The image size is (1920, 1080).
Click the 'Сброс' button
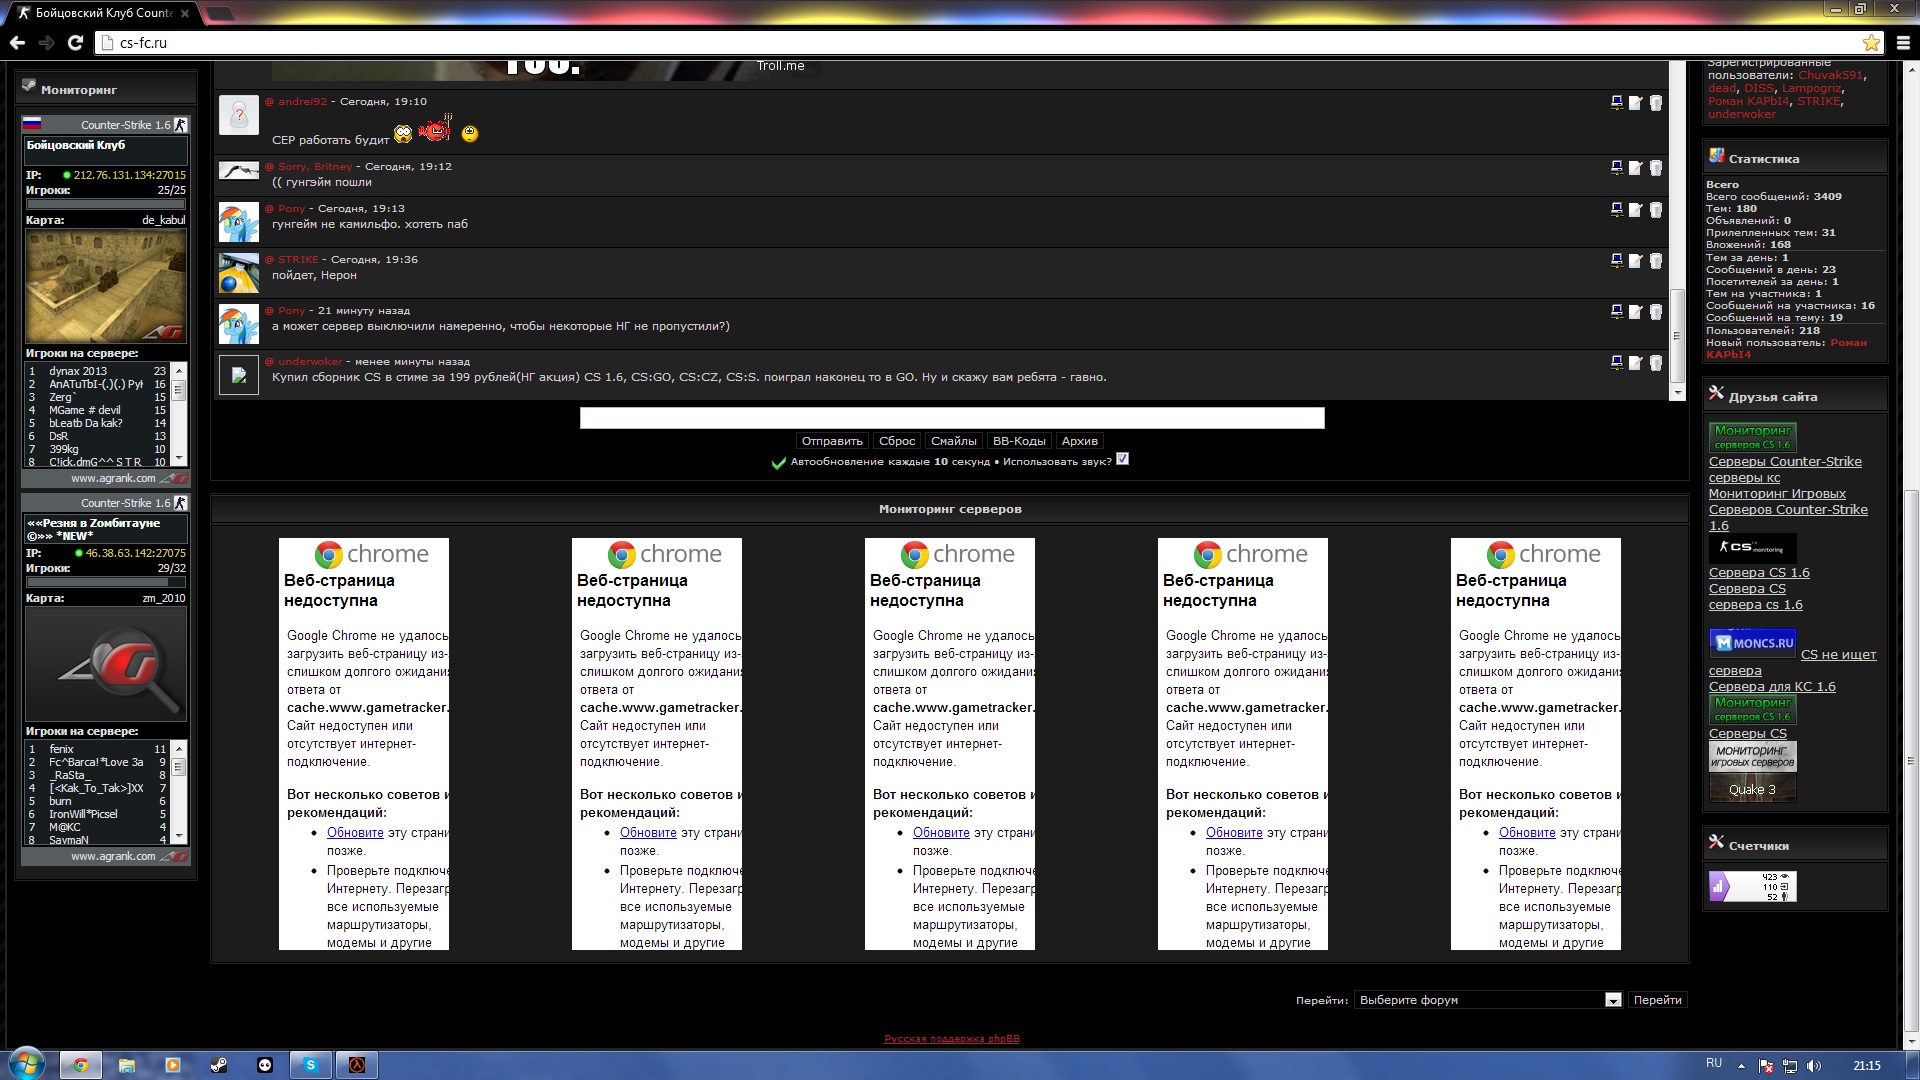(x=897, y=441)
